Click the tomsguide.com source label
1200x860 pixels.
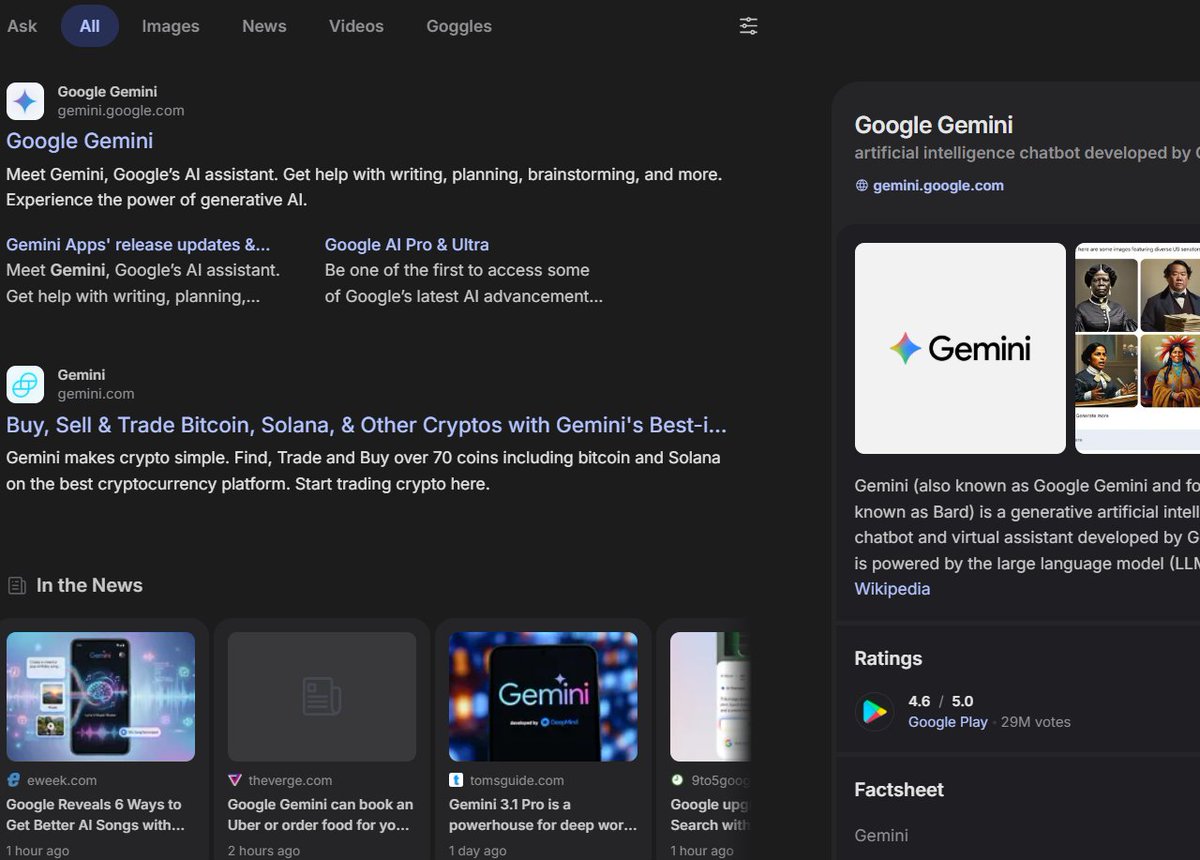(516, 780)
